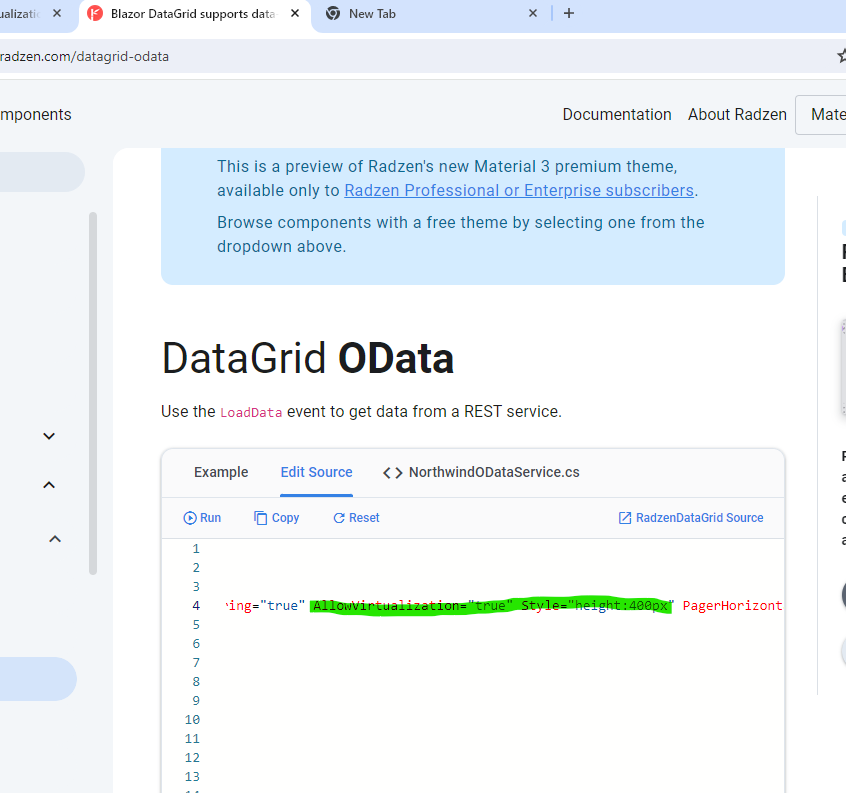This screenshot has height=793, width=846.
Task: Click the external-link icon beside RadzenDataGrid Source
Action: pyautogui.click(x=625, y=518)
